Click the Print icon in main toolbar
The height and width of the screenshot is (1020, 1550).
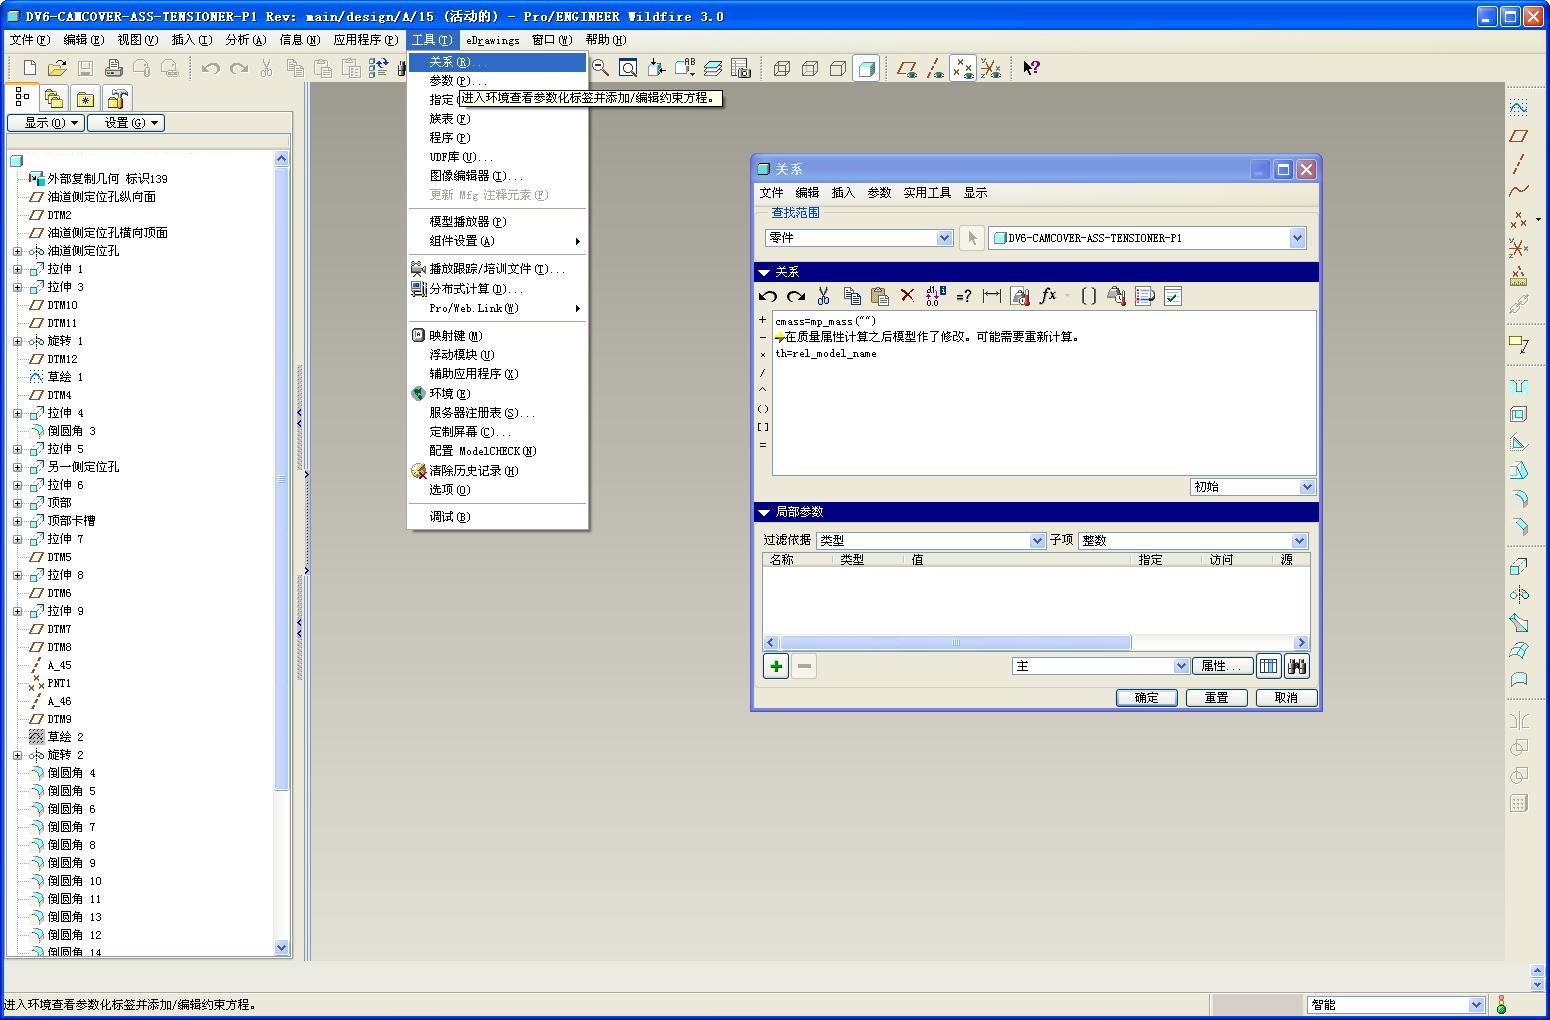(x=113, y=68)
